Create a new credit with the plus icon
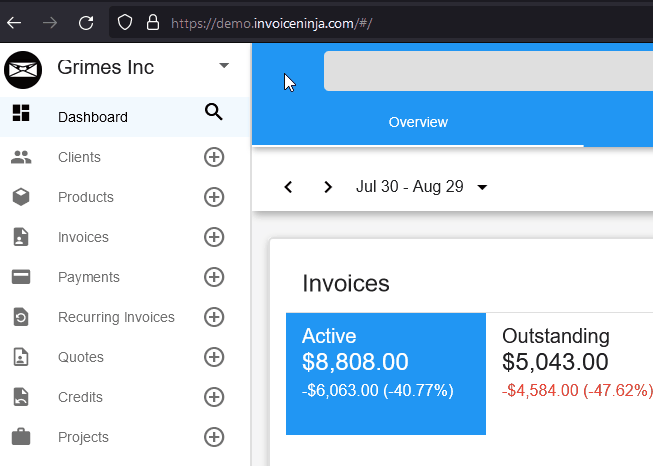The width and height of the screenshot is (653, 466). (x=214, y=397)
